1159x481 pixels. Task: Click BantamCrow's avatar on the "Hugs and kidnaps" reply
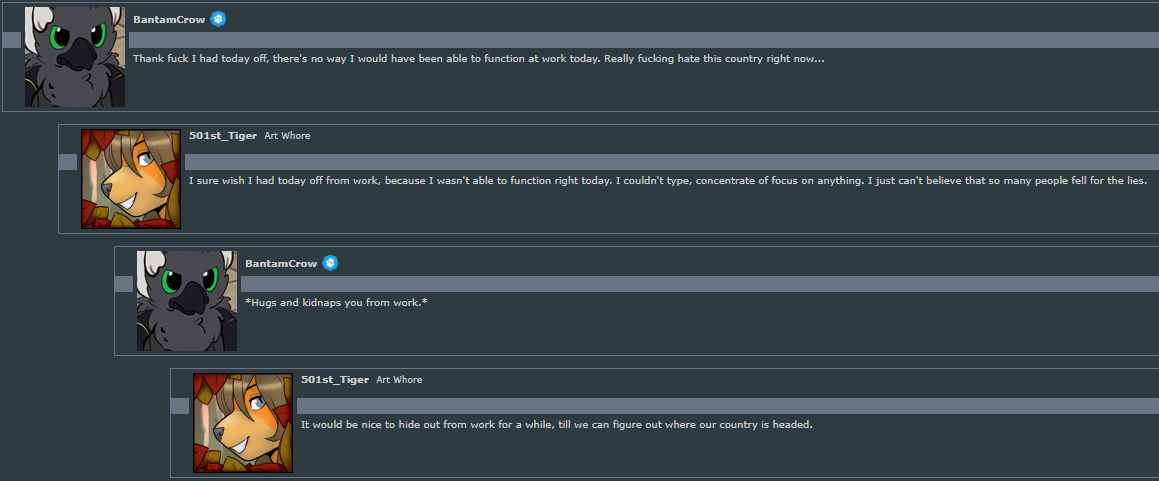187,300
